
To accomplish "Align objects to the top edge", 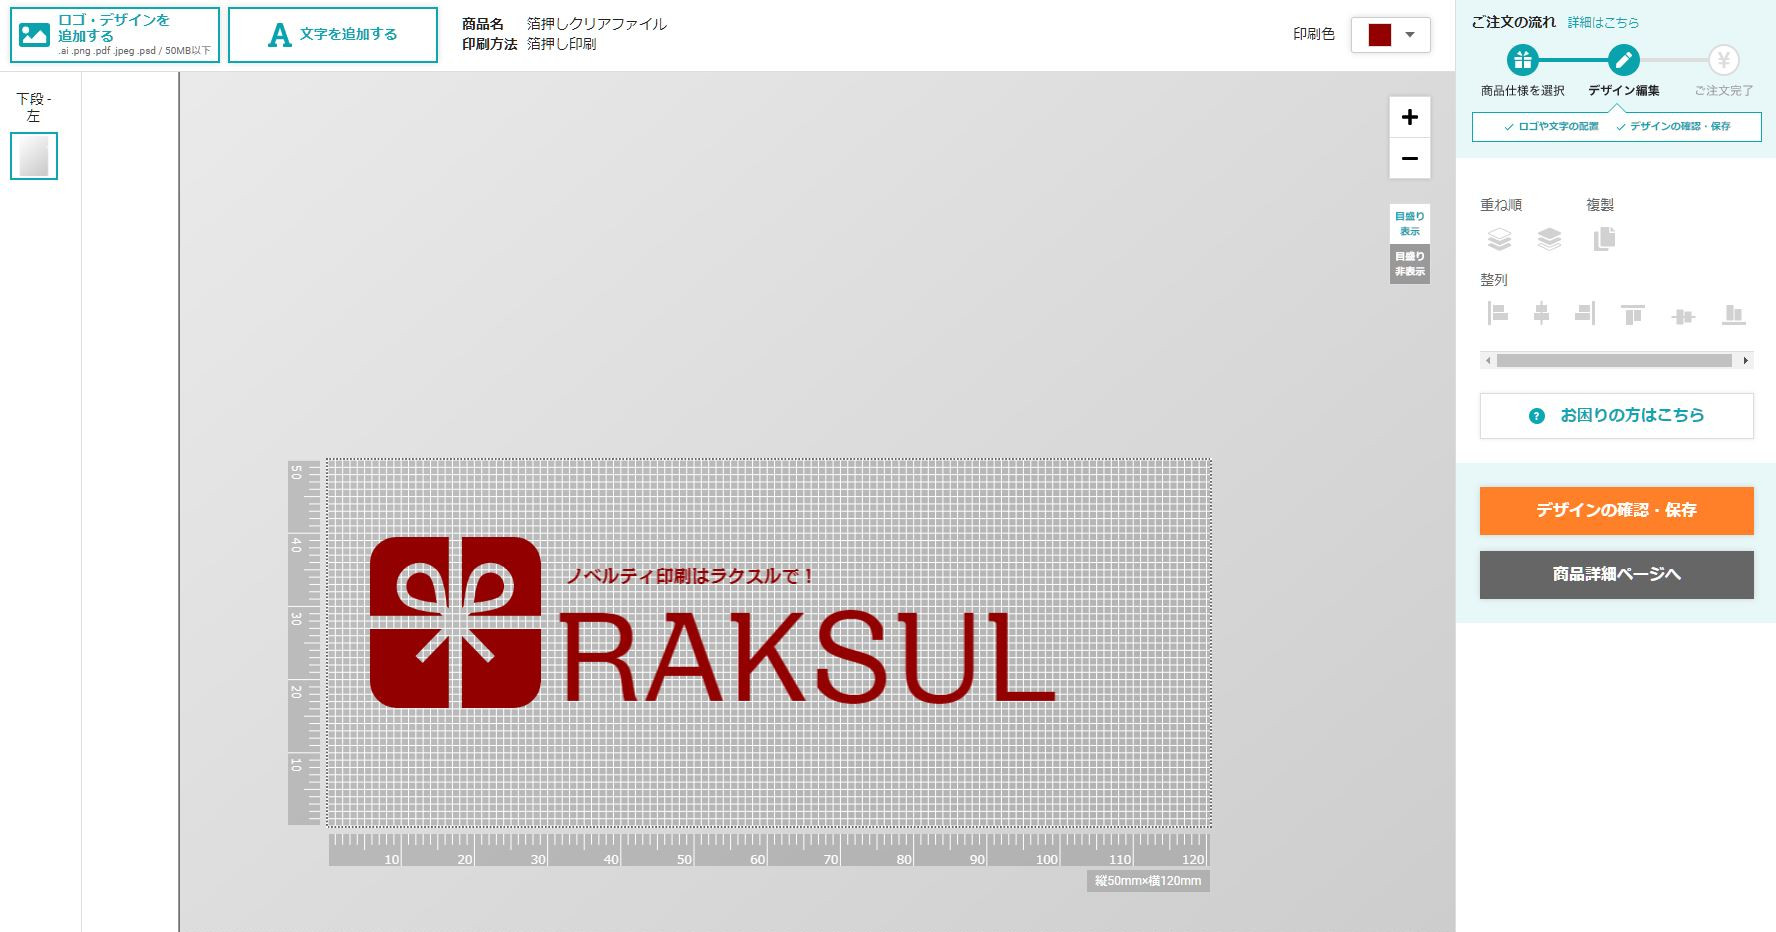I will (x=1633, y=315).
